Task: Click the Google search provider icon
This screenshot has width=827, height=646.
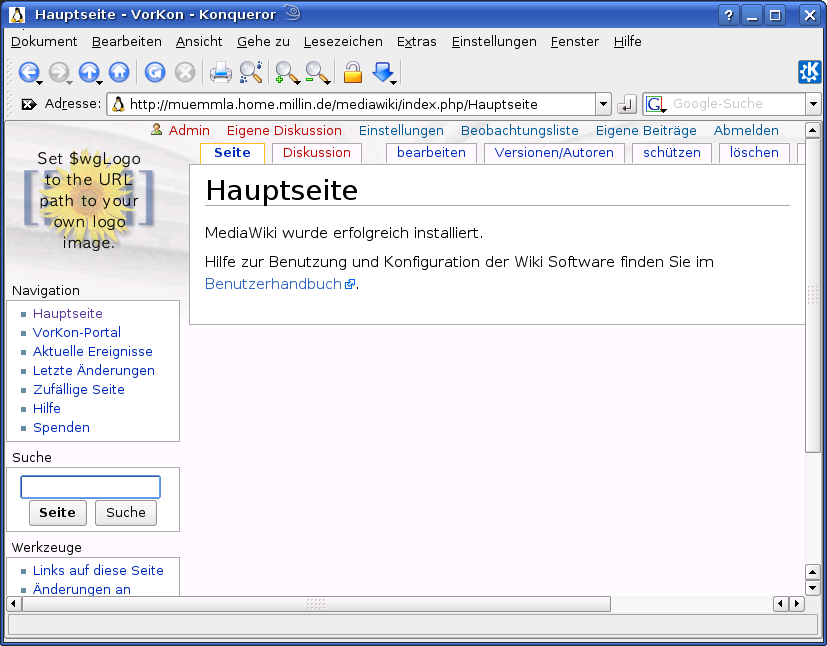Action: (654, 104)
